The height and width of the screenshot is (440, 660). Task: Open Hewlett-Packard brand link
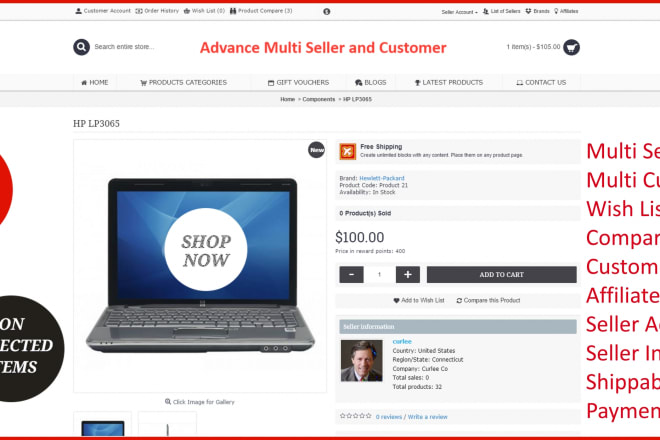(x=382, y=178)
